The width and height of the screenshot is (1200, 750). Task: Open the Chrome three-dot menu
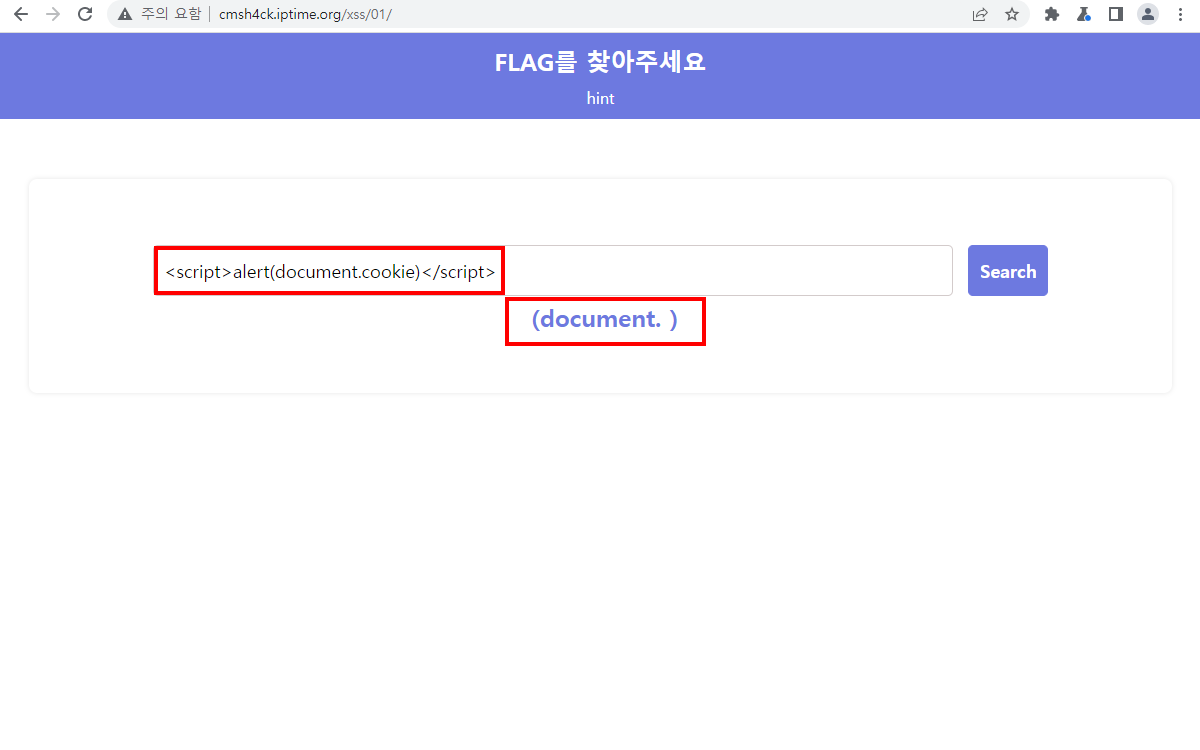[1181, 14]
